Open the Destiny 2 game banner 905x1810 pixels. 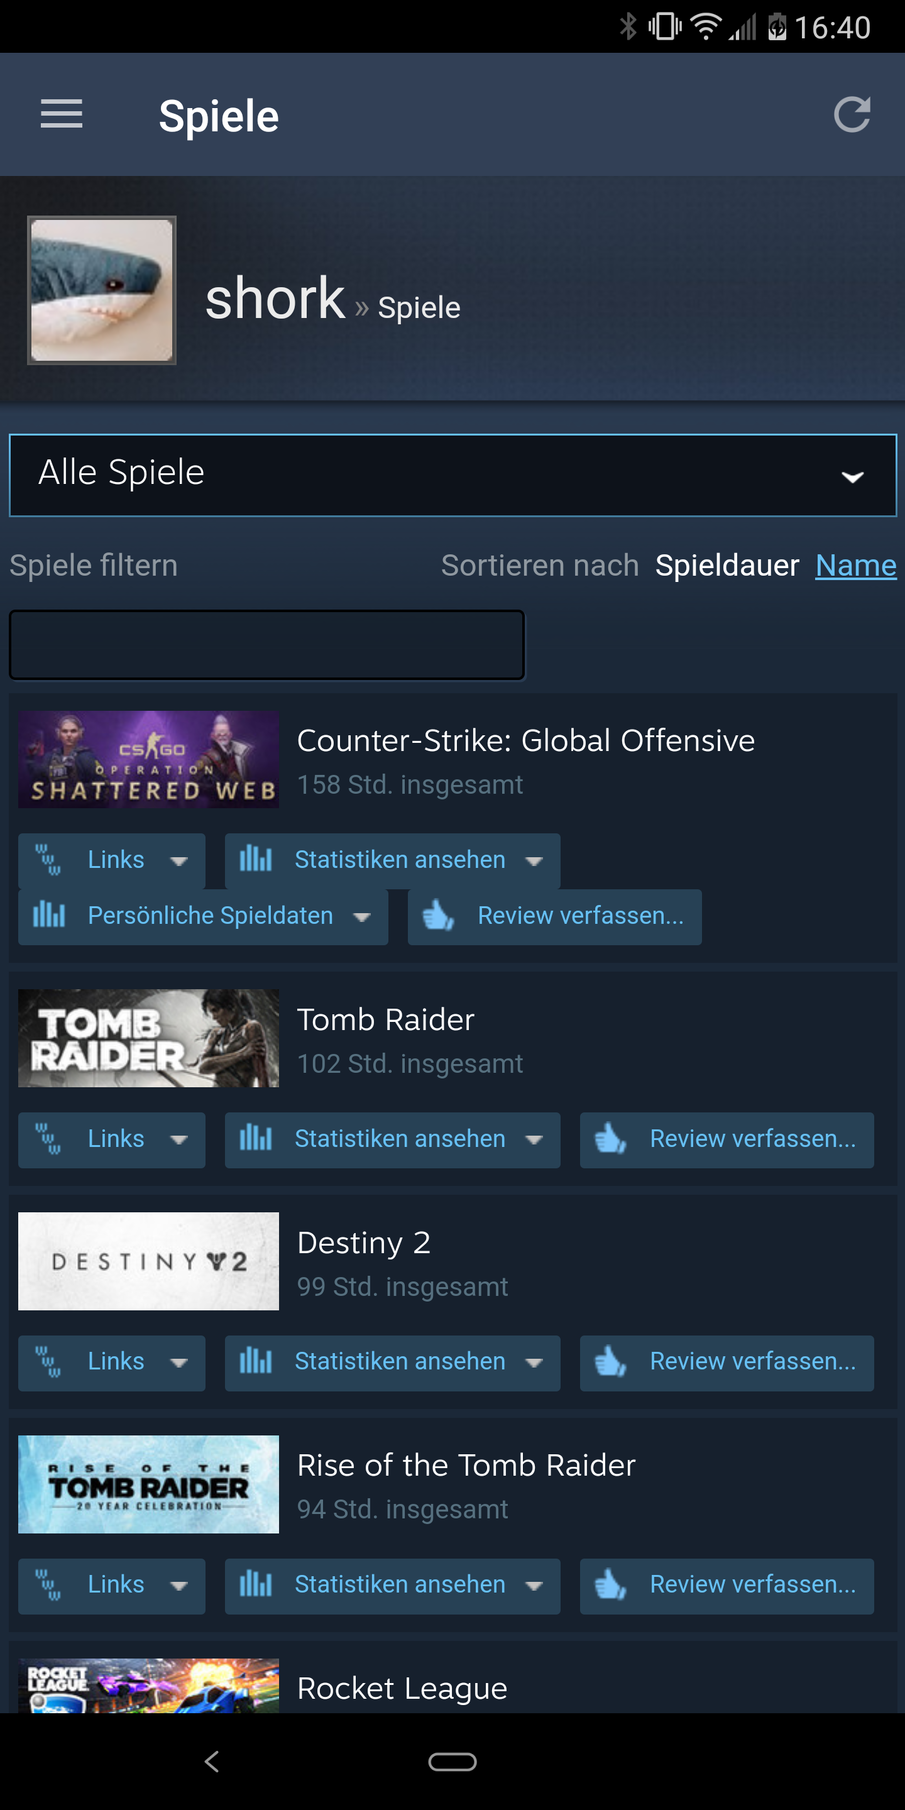click(148, 1261)
